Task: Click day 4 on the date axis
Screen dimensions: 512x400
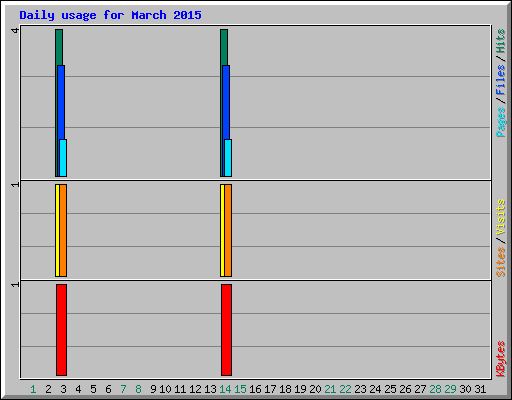Action: pos(78,389)
